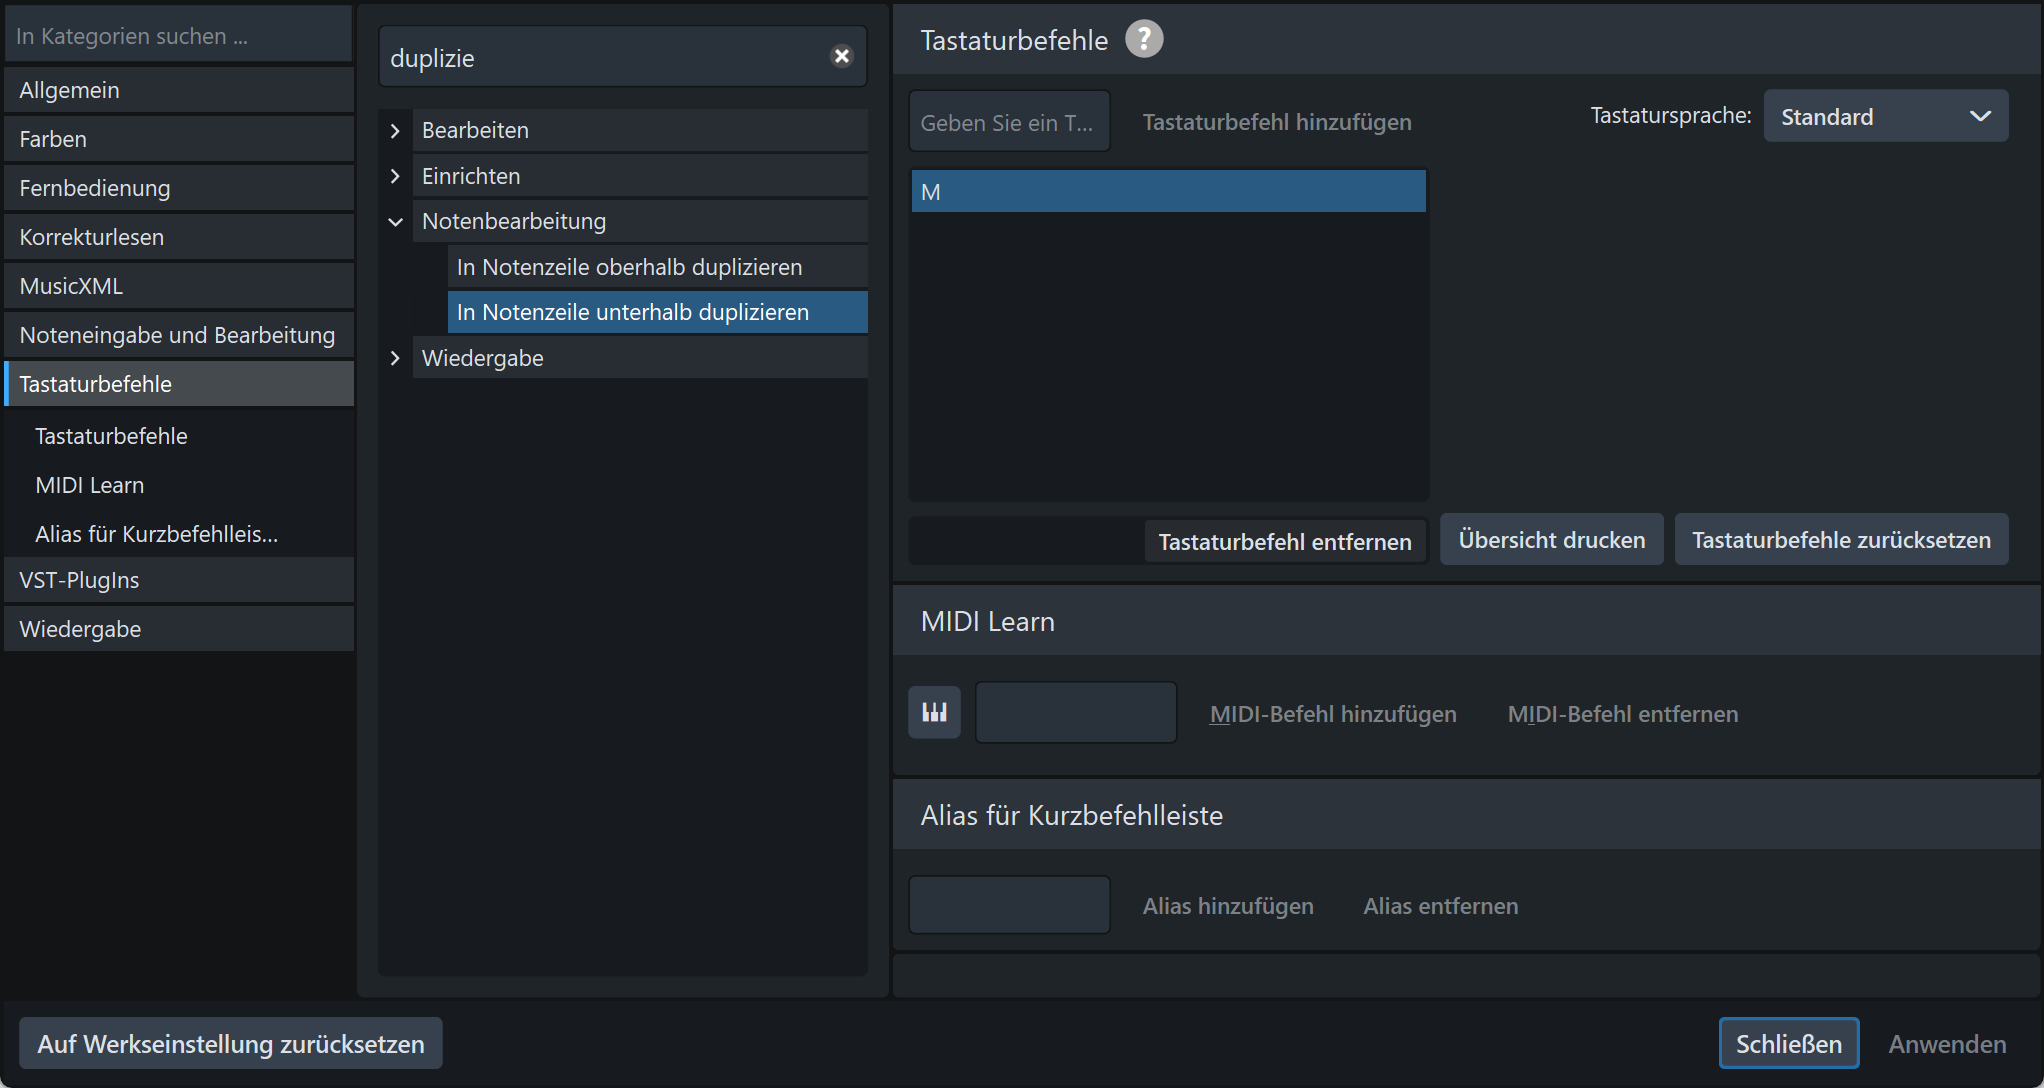Expand the Bearbeiten tree category

tap(395, 130)
